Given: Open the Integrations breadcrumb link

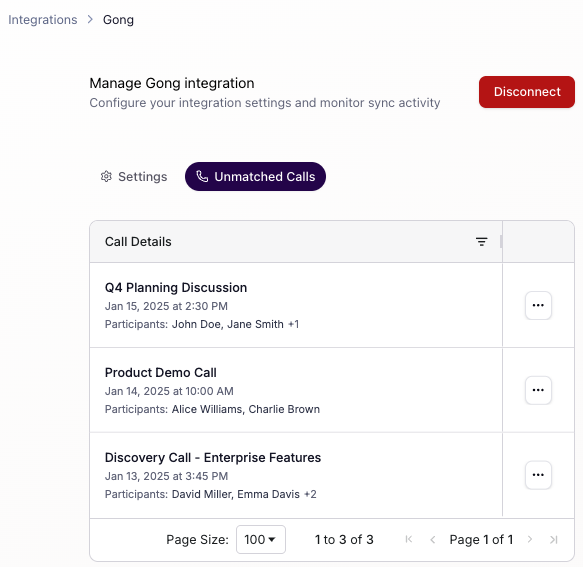Looking at the screenshot, I should 43,20.
